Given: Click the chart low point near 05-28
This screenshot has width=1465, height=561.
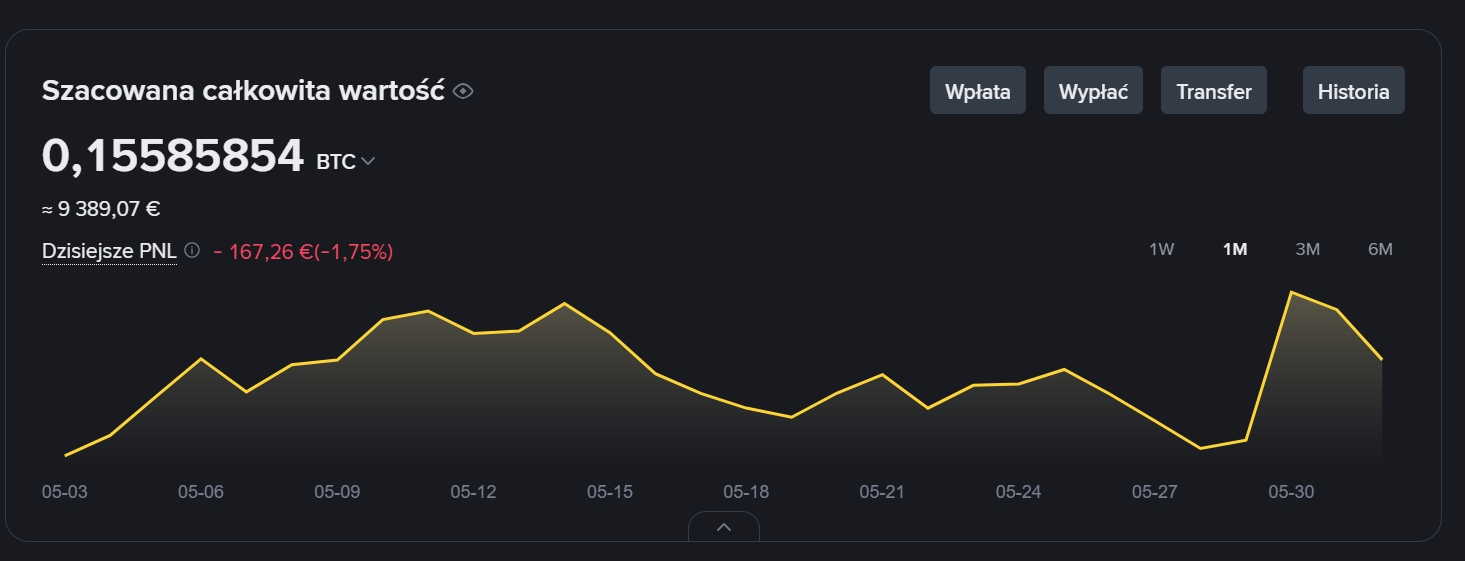Looking at the screenshot, I should click(1201, 448).
